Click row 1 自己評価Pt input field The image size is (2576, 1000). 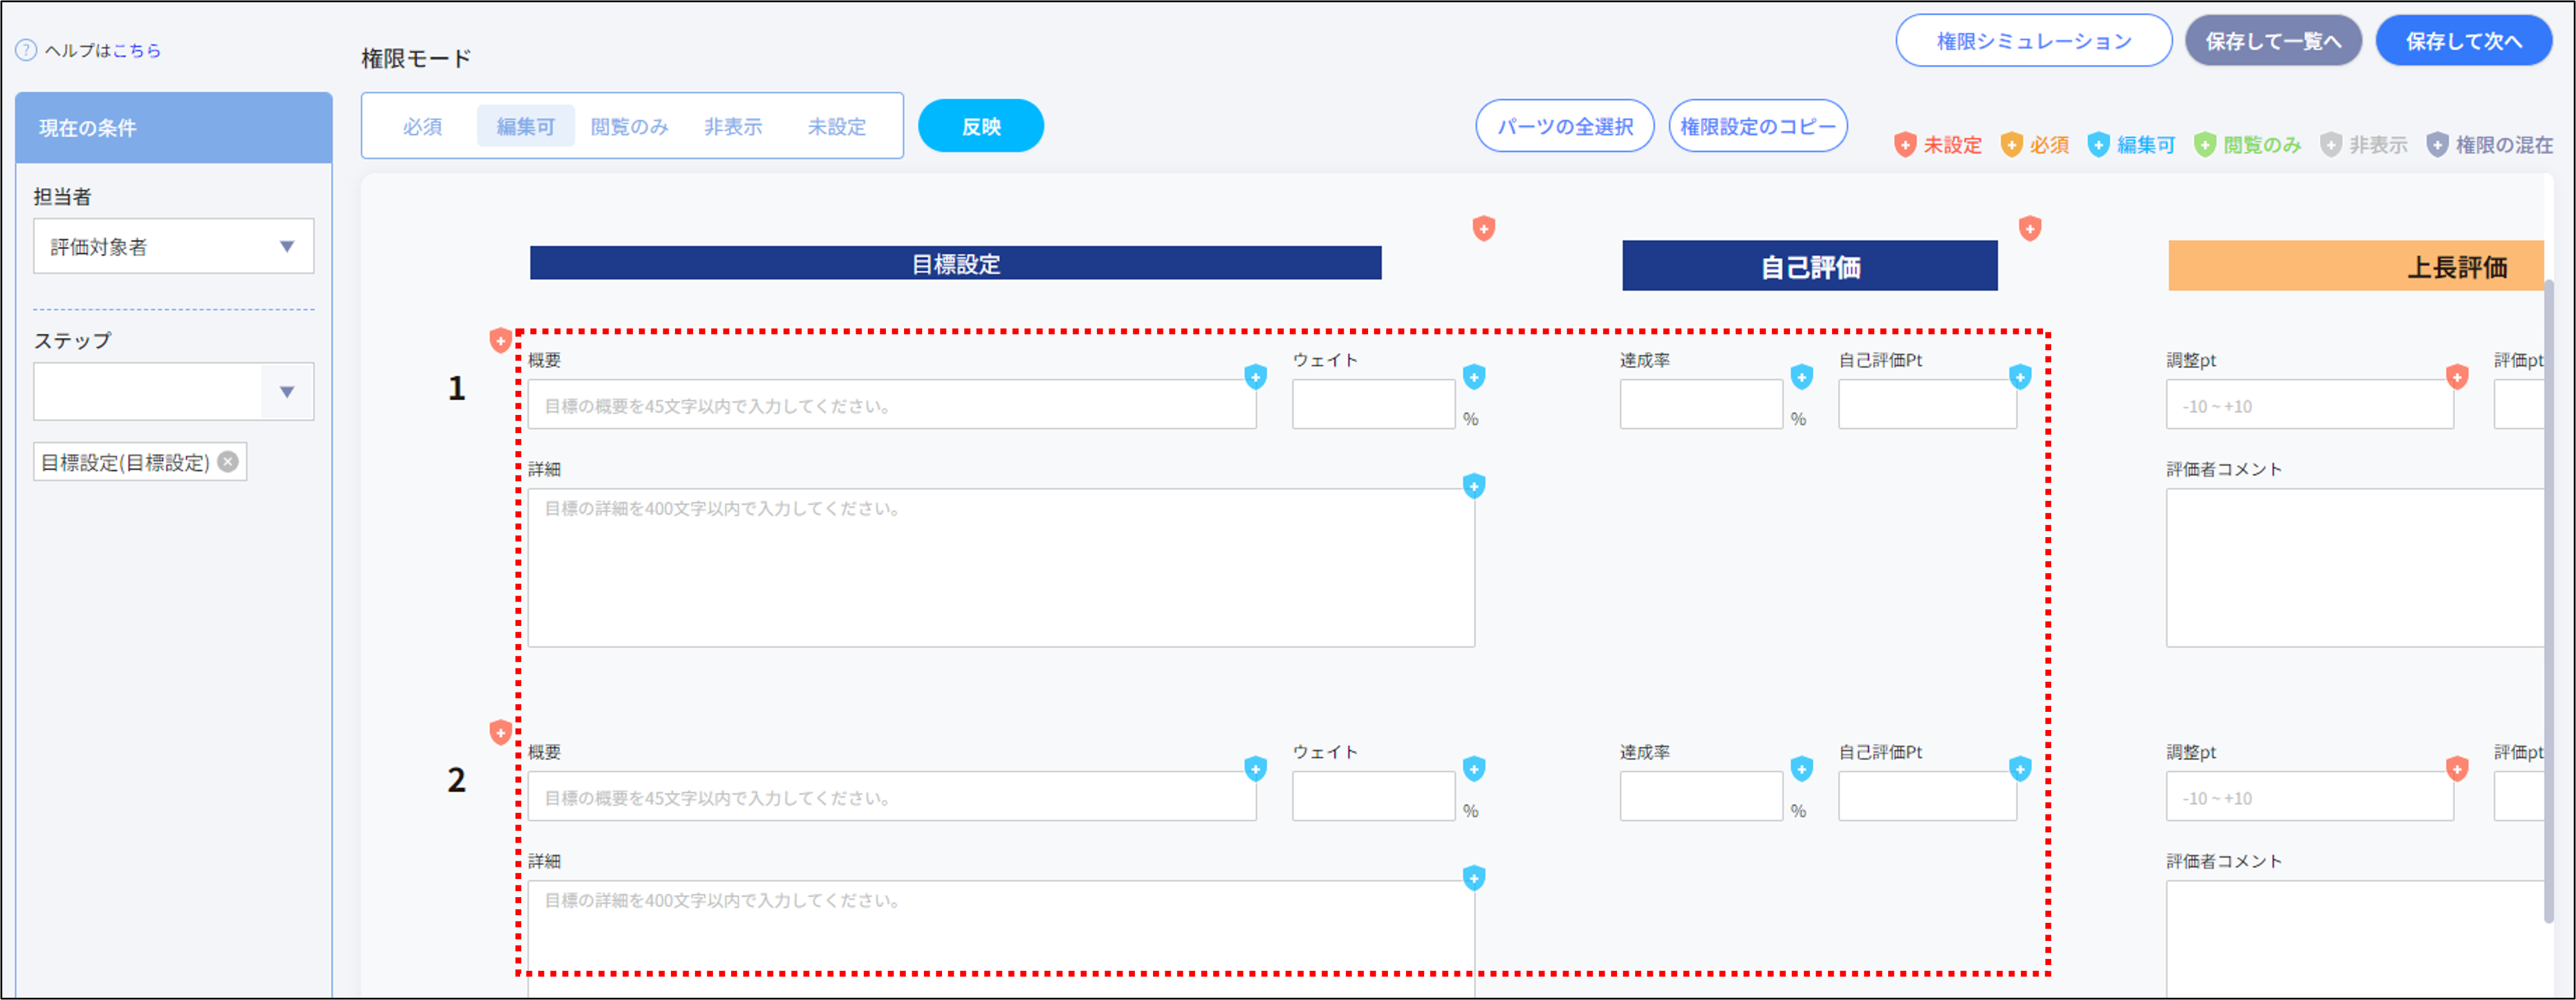pyautogui.click(x=1926, y=405)
